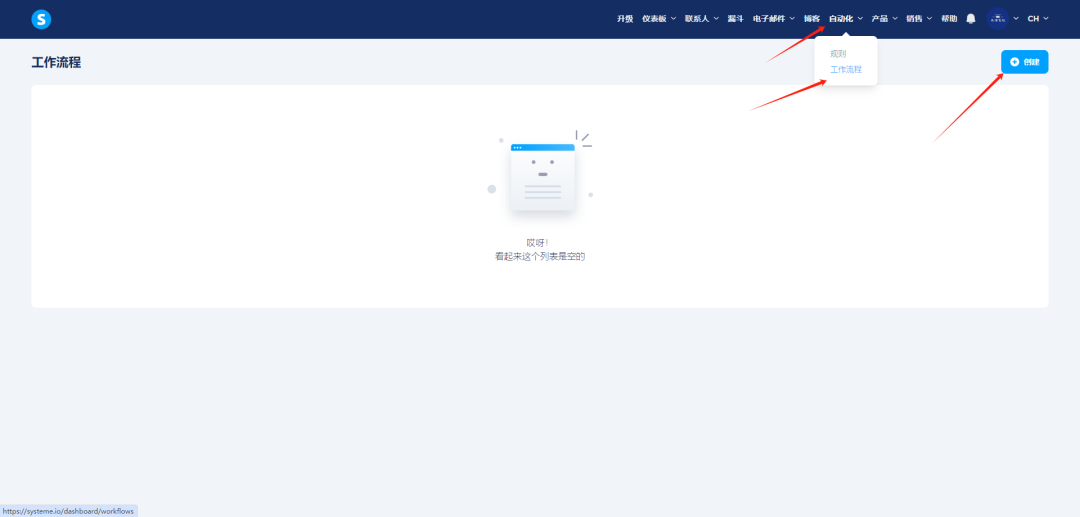Open the 帮助 page

coord(948,19)
